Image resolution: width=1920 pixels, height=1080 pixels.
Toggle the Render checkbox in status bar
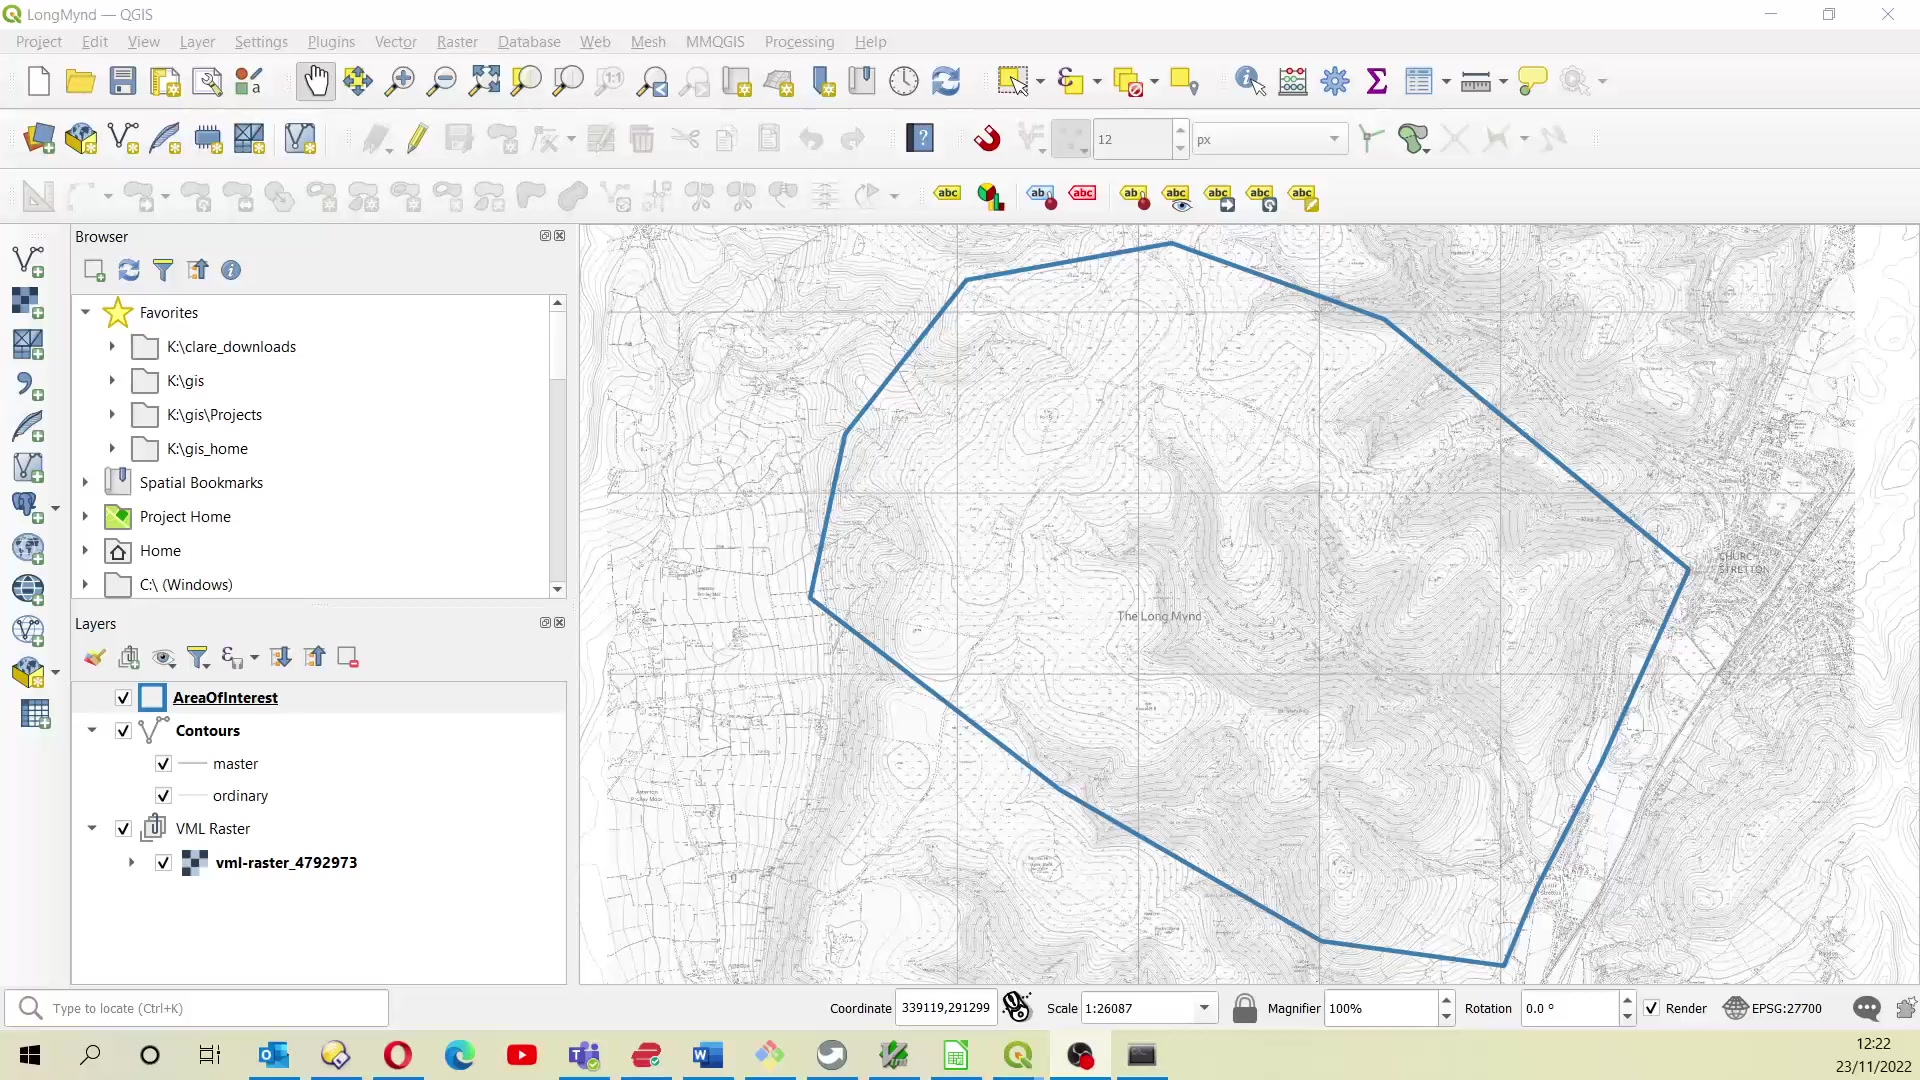point(1654,1008)
